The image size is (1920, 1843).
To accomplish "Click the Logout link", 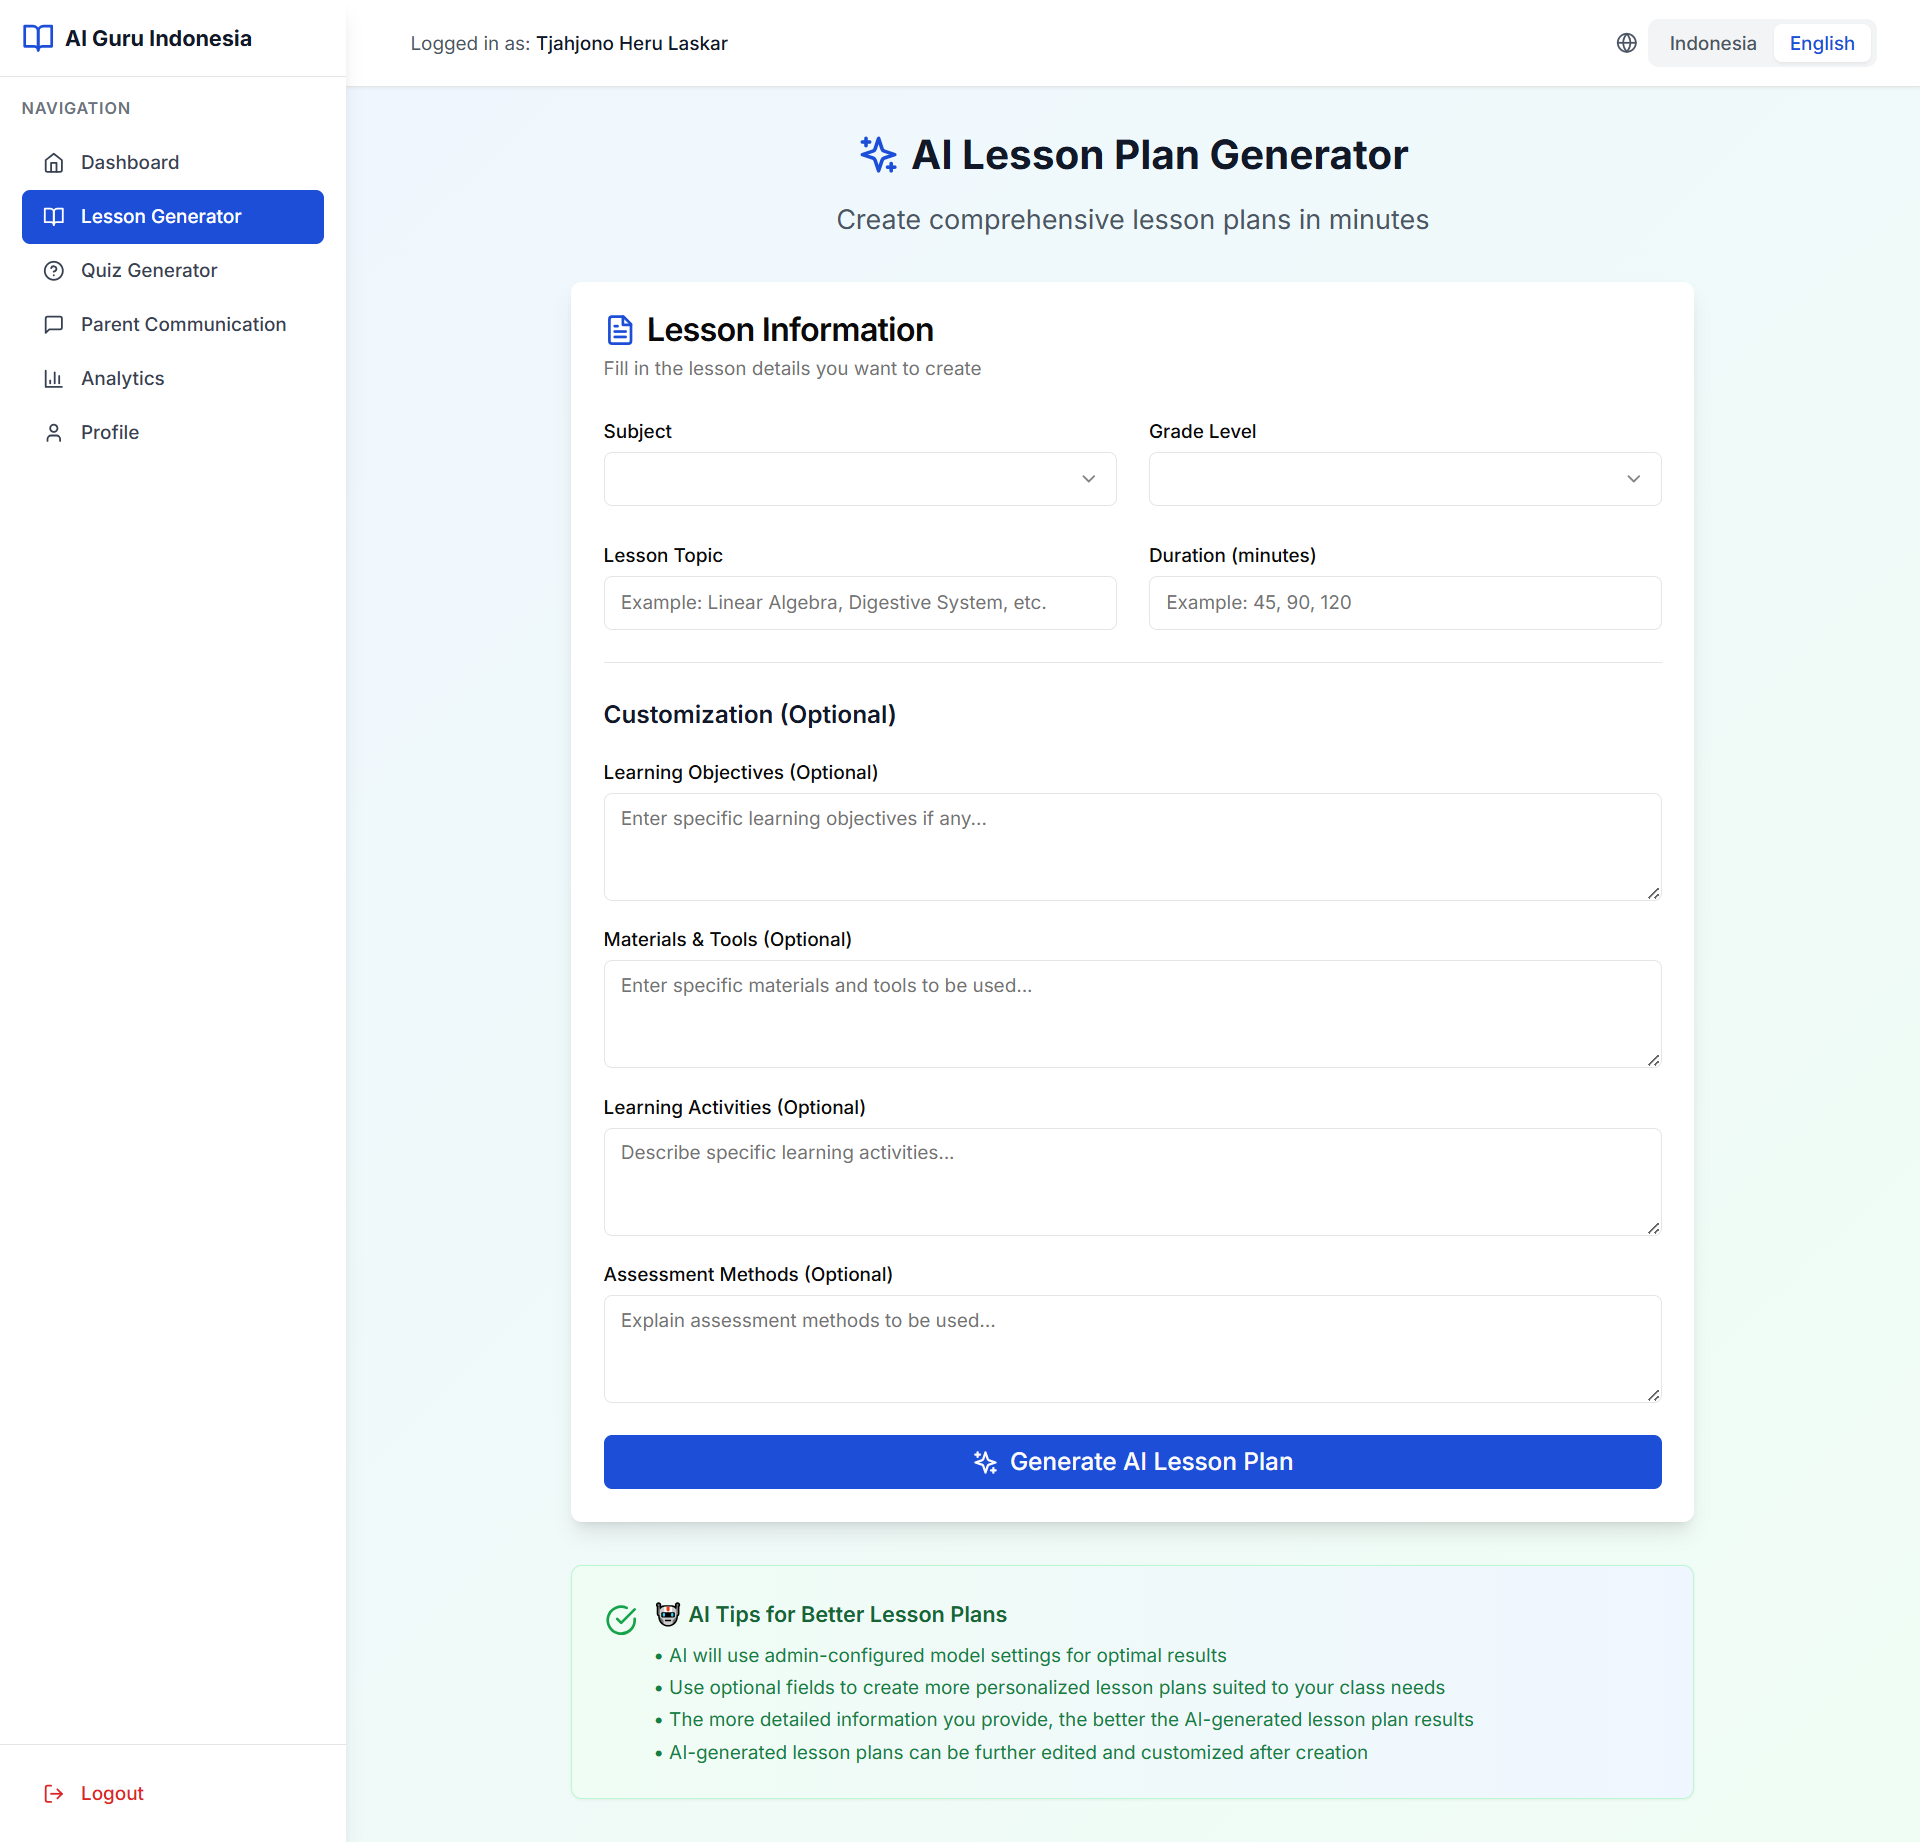I will click(111, 1793).
